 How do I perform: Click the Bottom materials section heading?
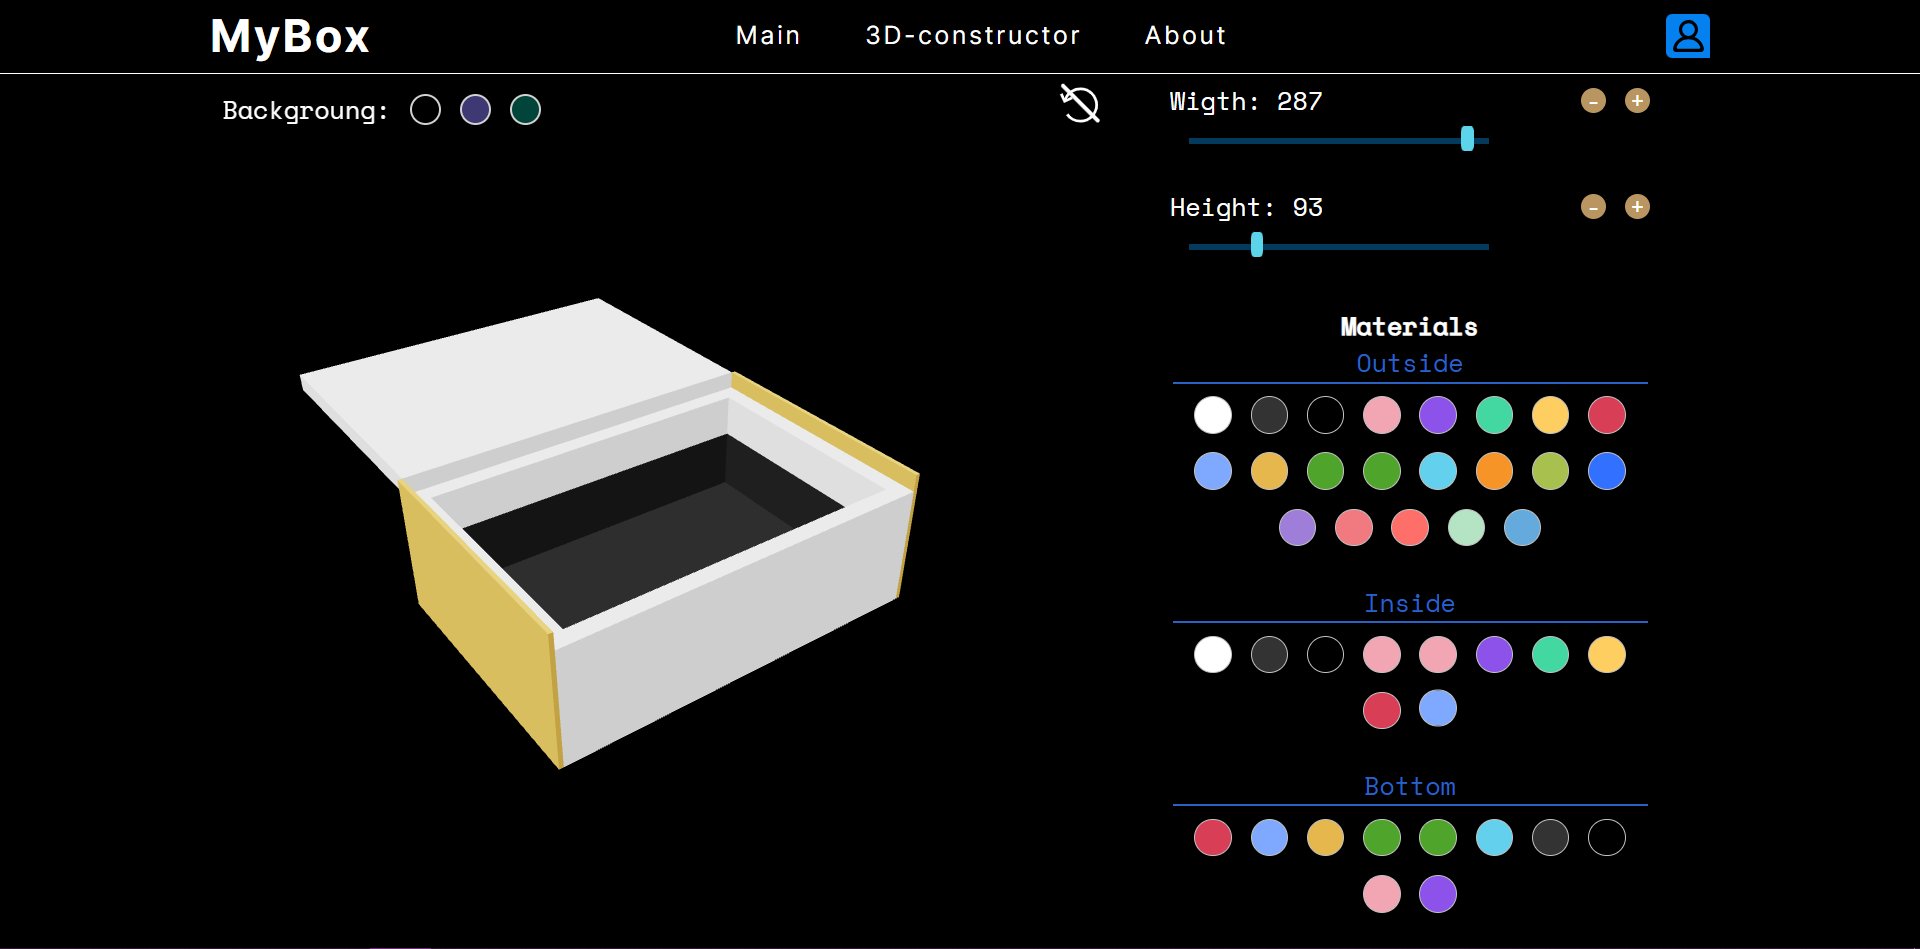pos(1409,787)
